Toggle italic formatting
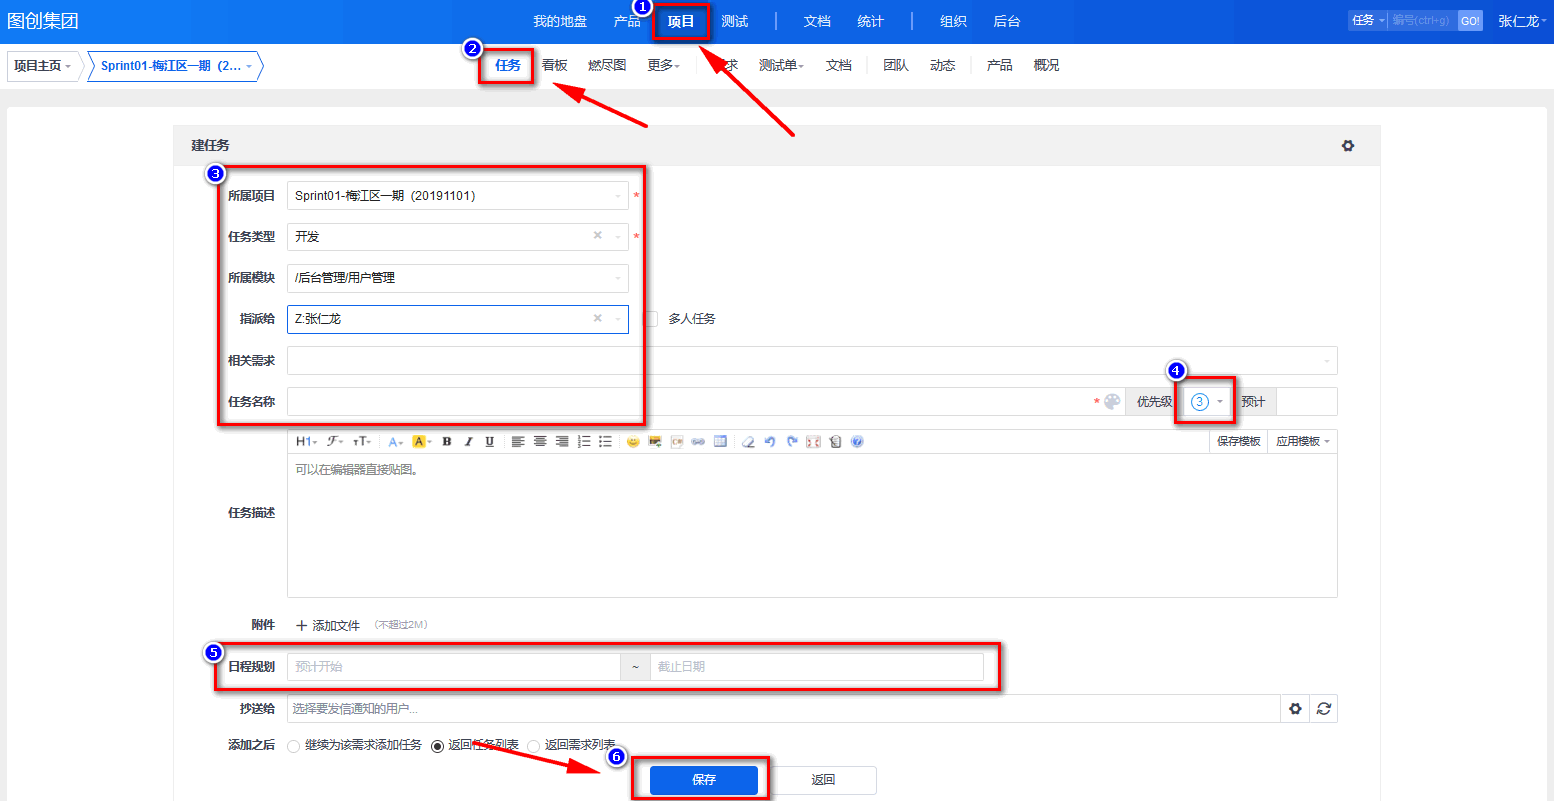Image resolution: width=1554 pixels, height=801 pixels. 468,441
